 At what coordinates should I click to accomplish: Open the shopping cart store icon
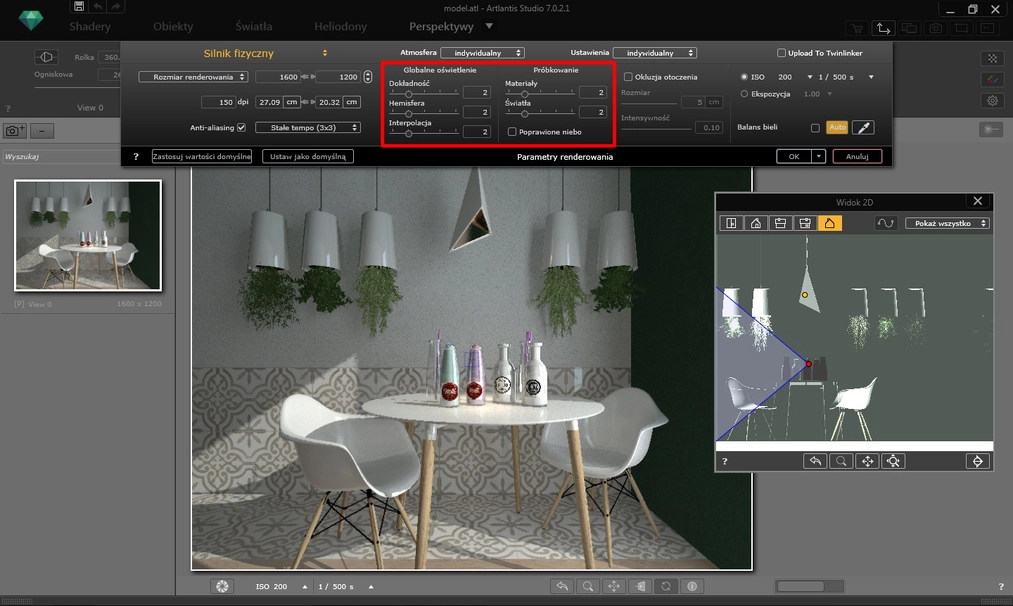pyautogui.click(x=857, y=28)
